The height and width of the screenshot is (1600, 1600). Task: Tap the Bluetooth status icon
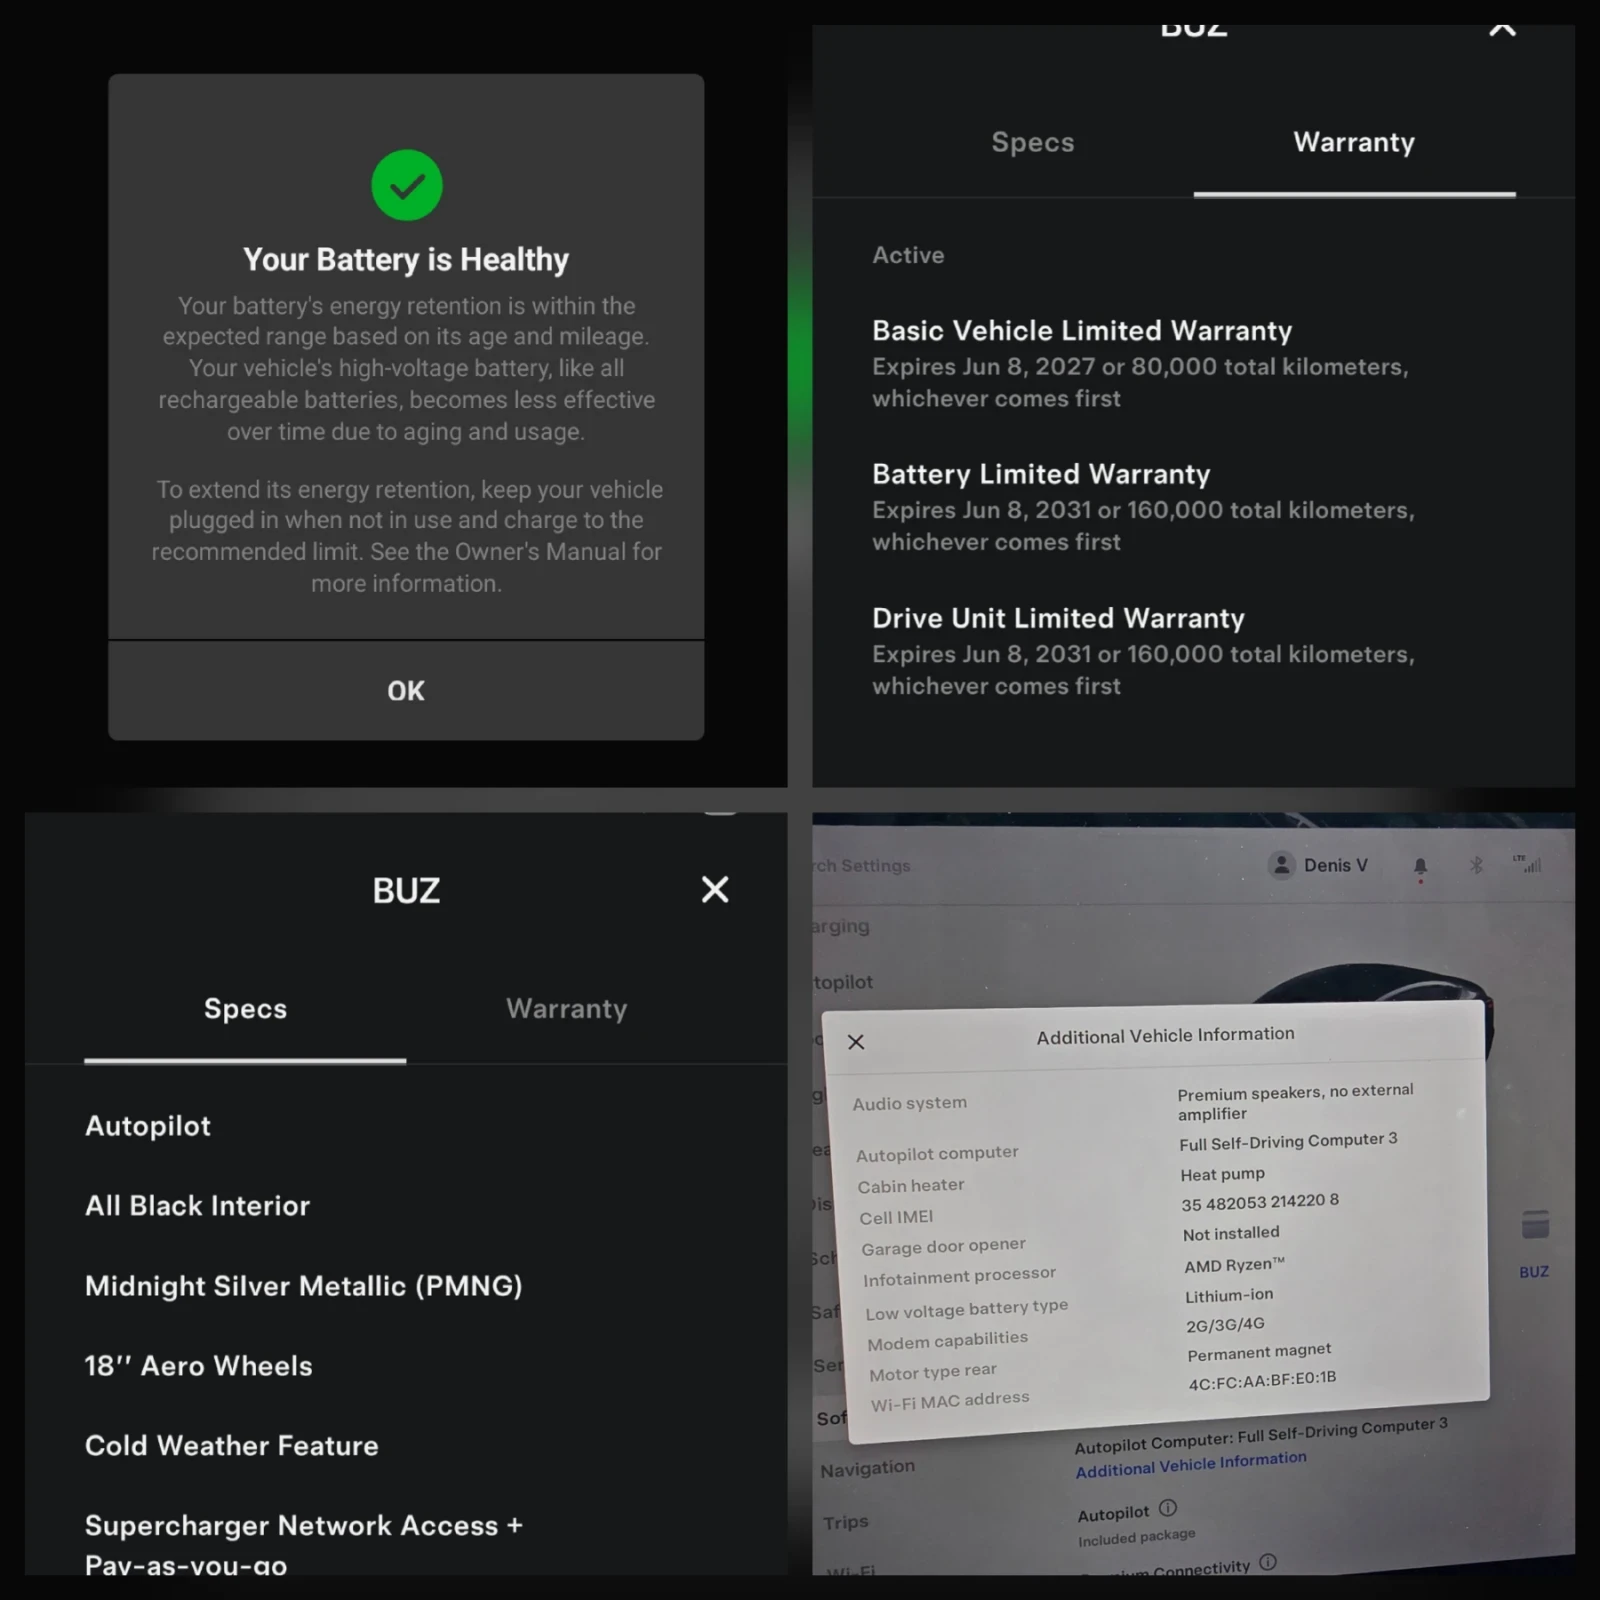coord(1476,865)
